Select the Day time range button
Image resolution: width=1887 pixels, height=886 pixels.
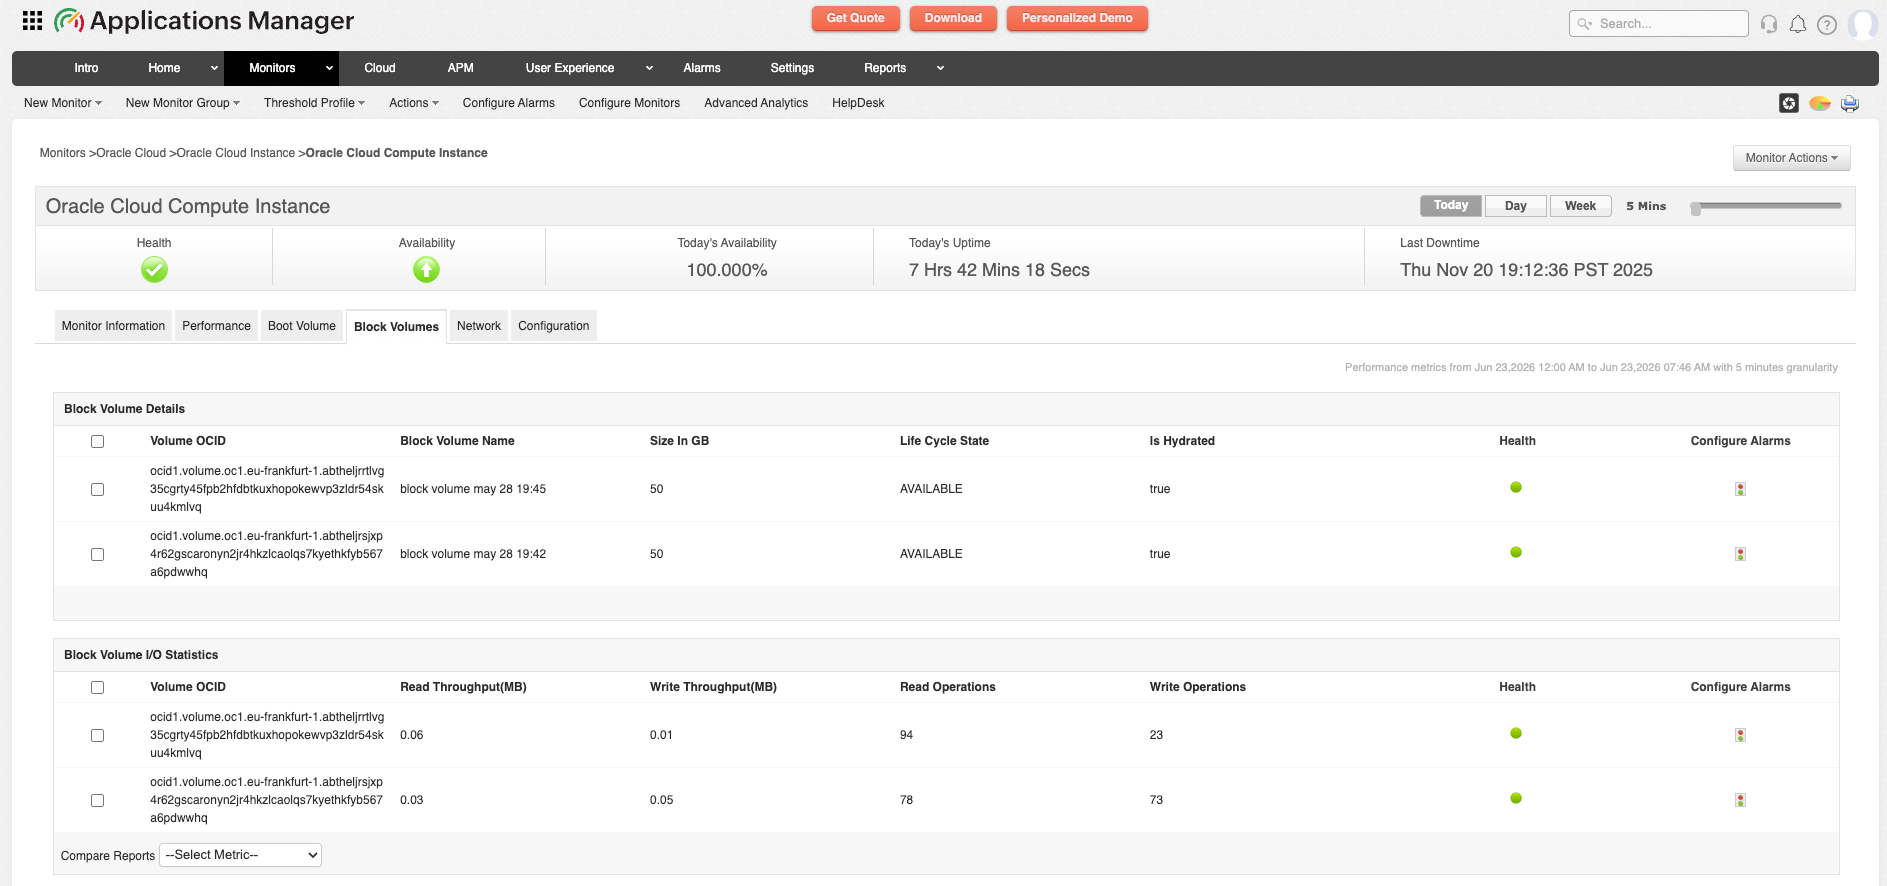coord(1516,206)
